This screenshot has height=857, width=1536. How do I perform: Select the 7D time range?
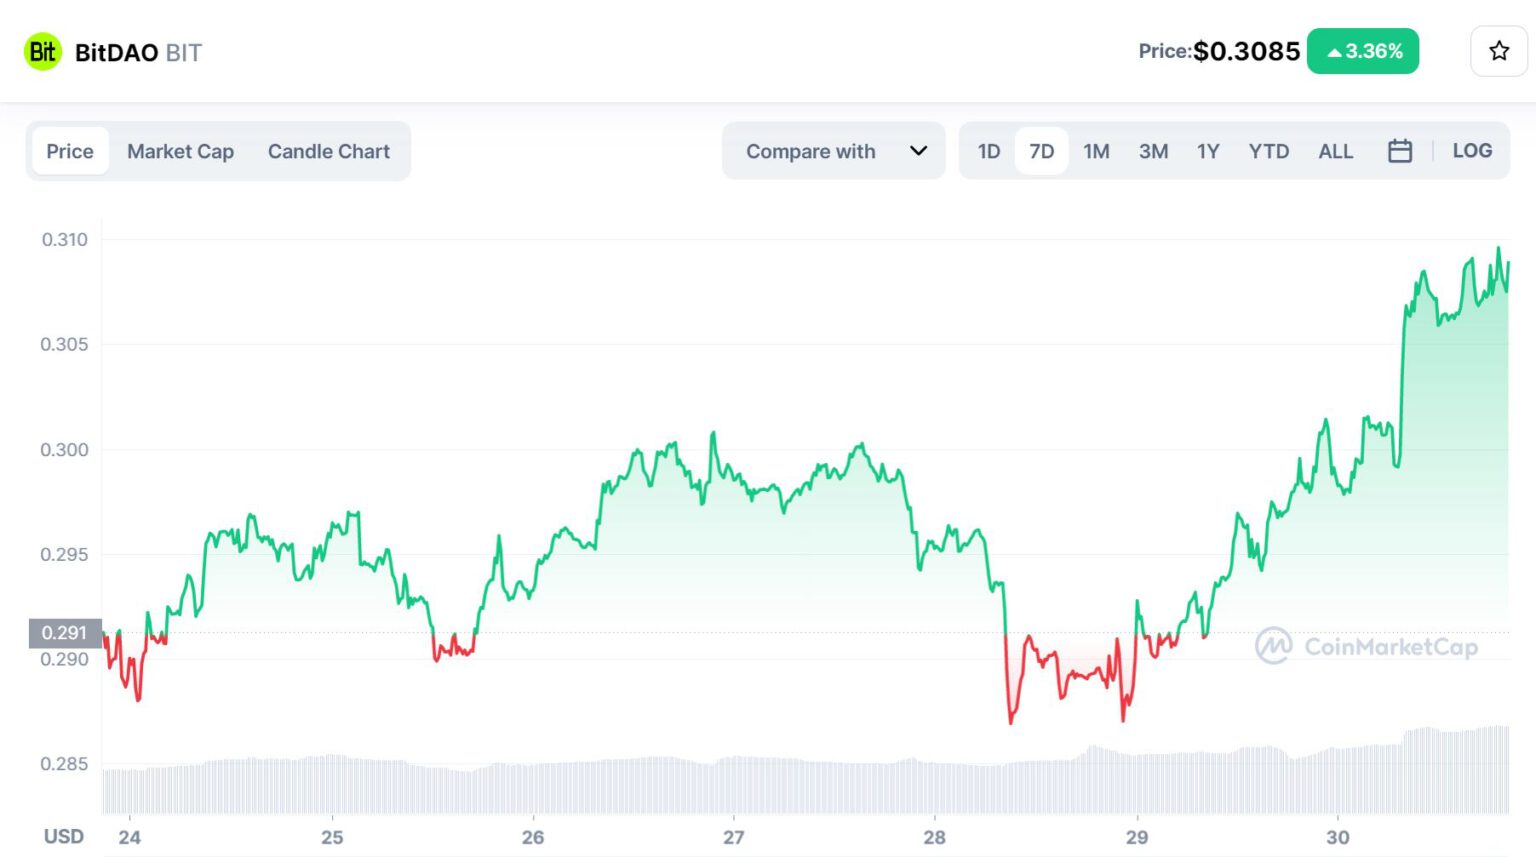tap(1042, 151)
